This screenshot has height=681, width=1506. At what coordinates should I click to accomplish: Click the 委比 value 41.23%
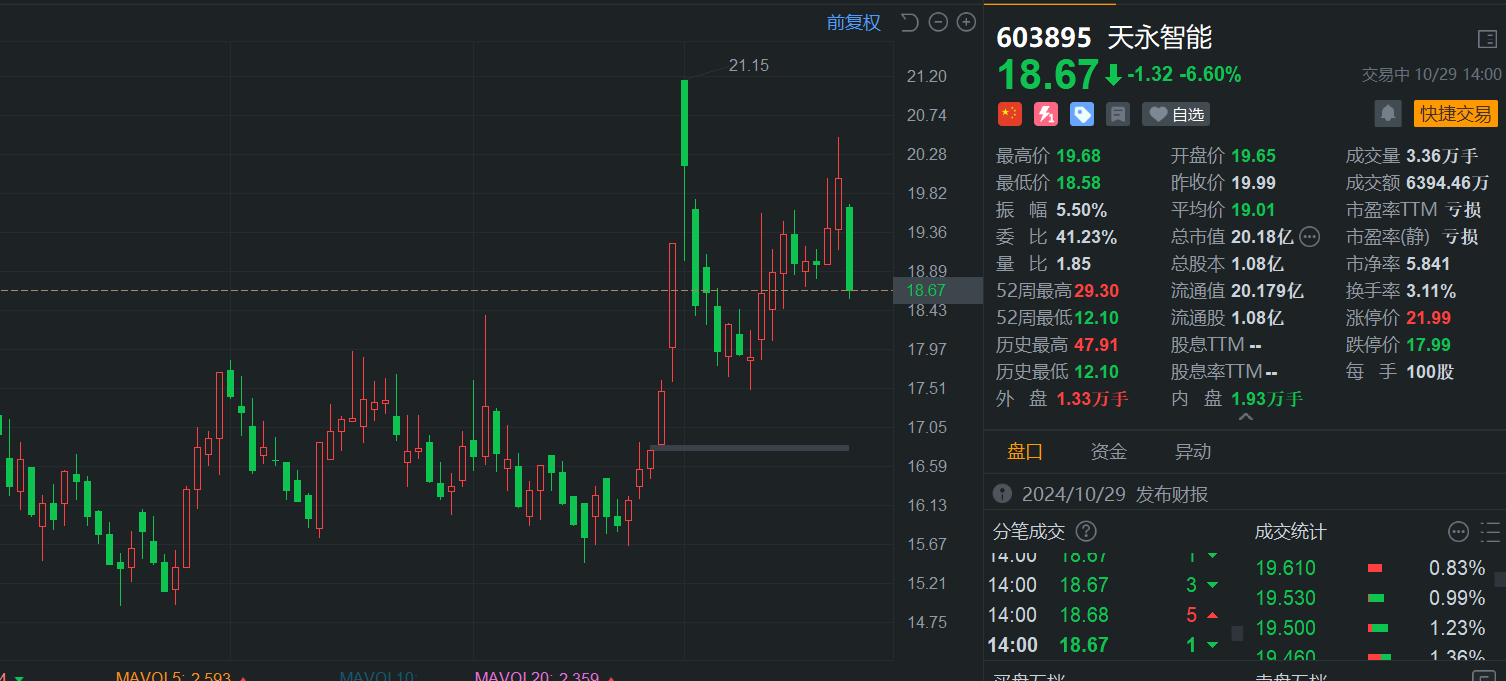click(x=1087, y=237)
